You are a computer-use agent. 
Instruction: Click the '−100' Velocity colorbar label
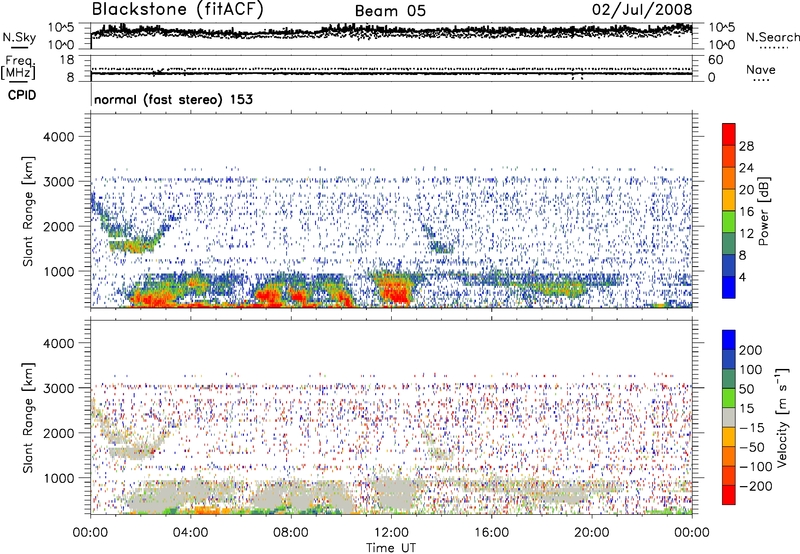(x=756, y=467)
